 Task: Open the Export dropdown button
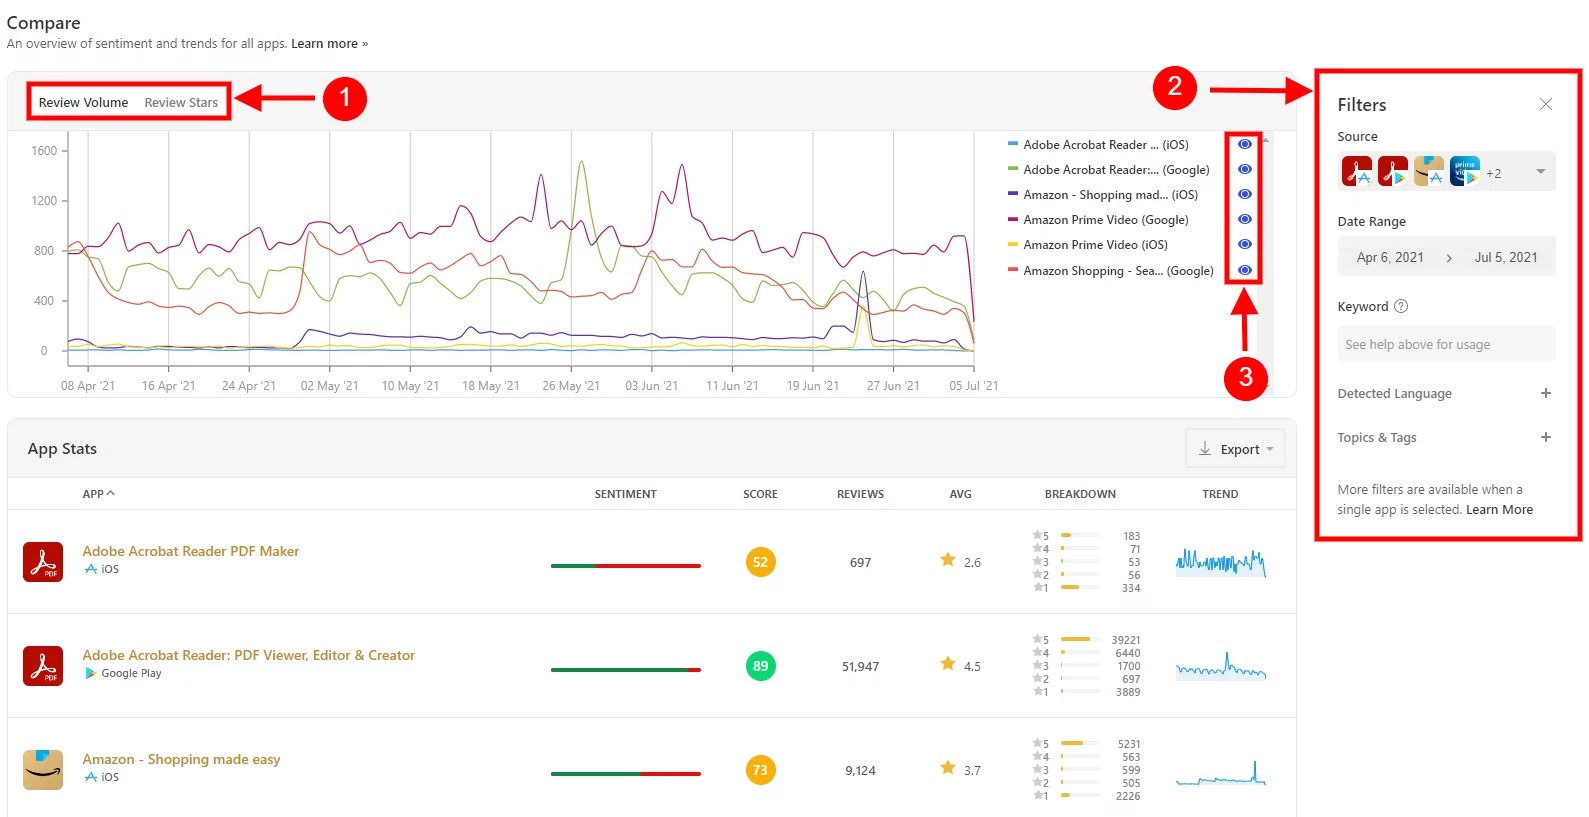[1235, 449]
